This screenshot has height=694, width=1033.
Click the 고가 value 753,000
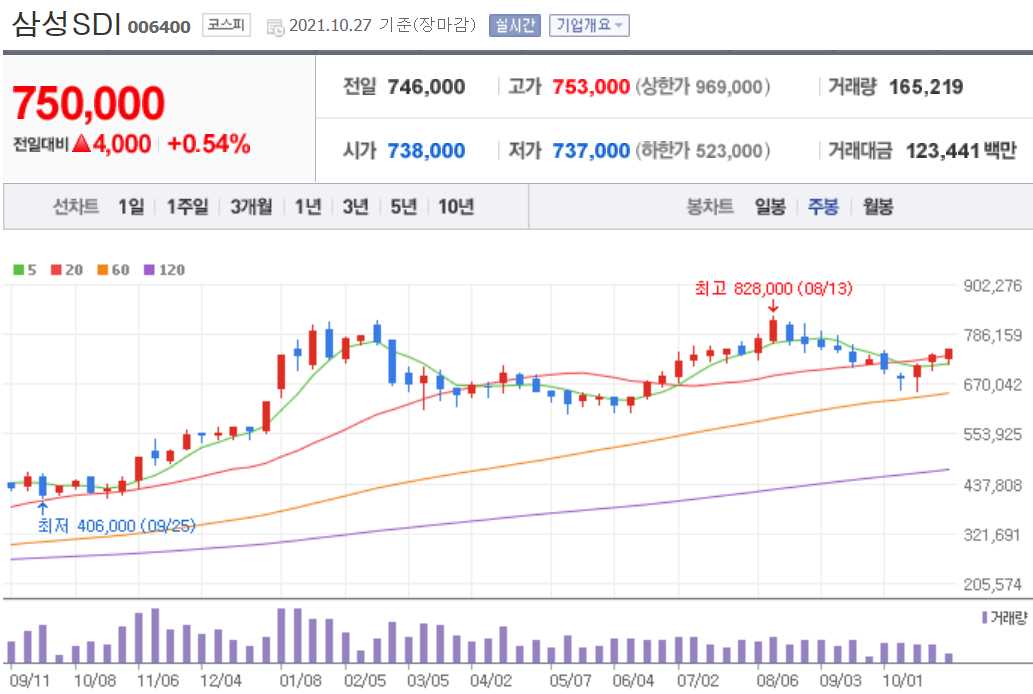point(591,86)
